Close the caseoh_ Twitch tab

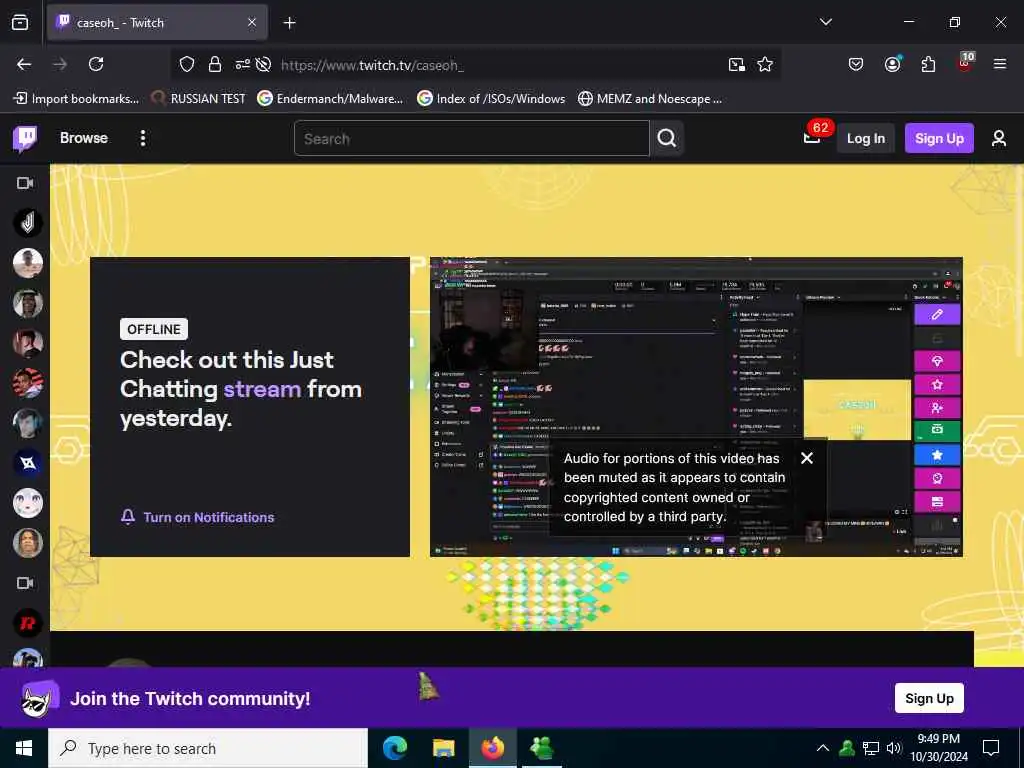tap(252, 23)
